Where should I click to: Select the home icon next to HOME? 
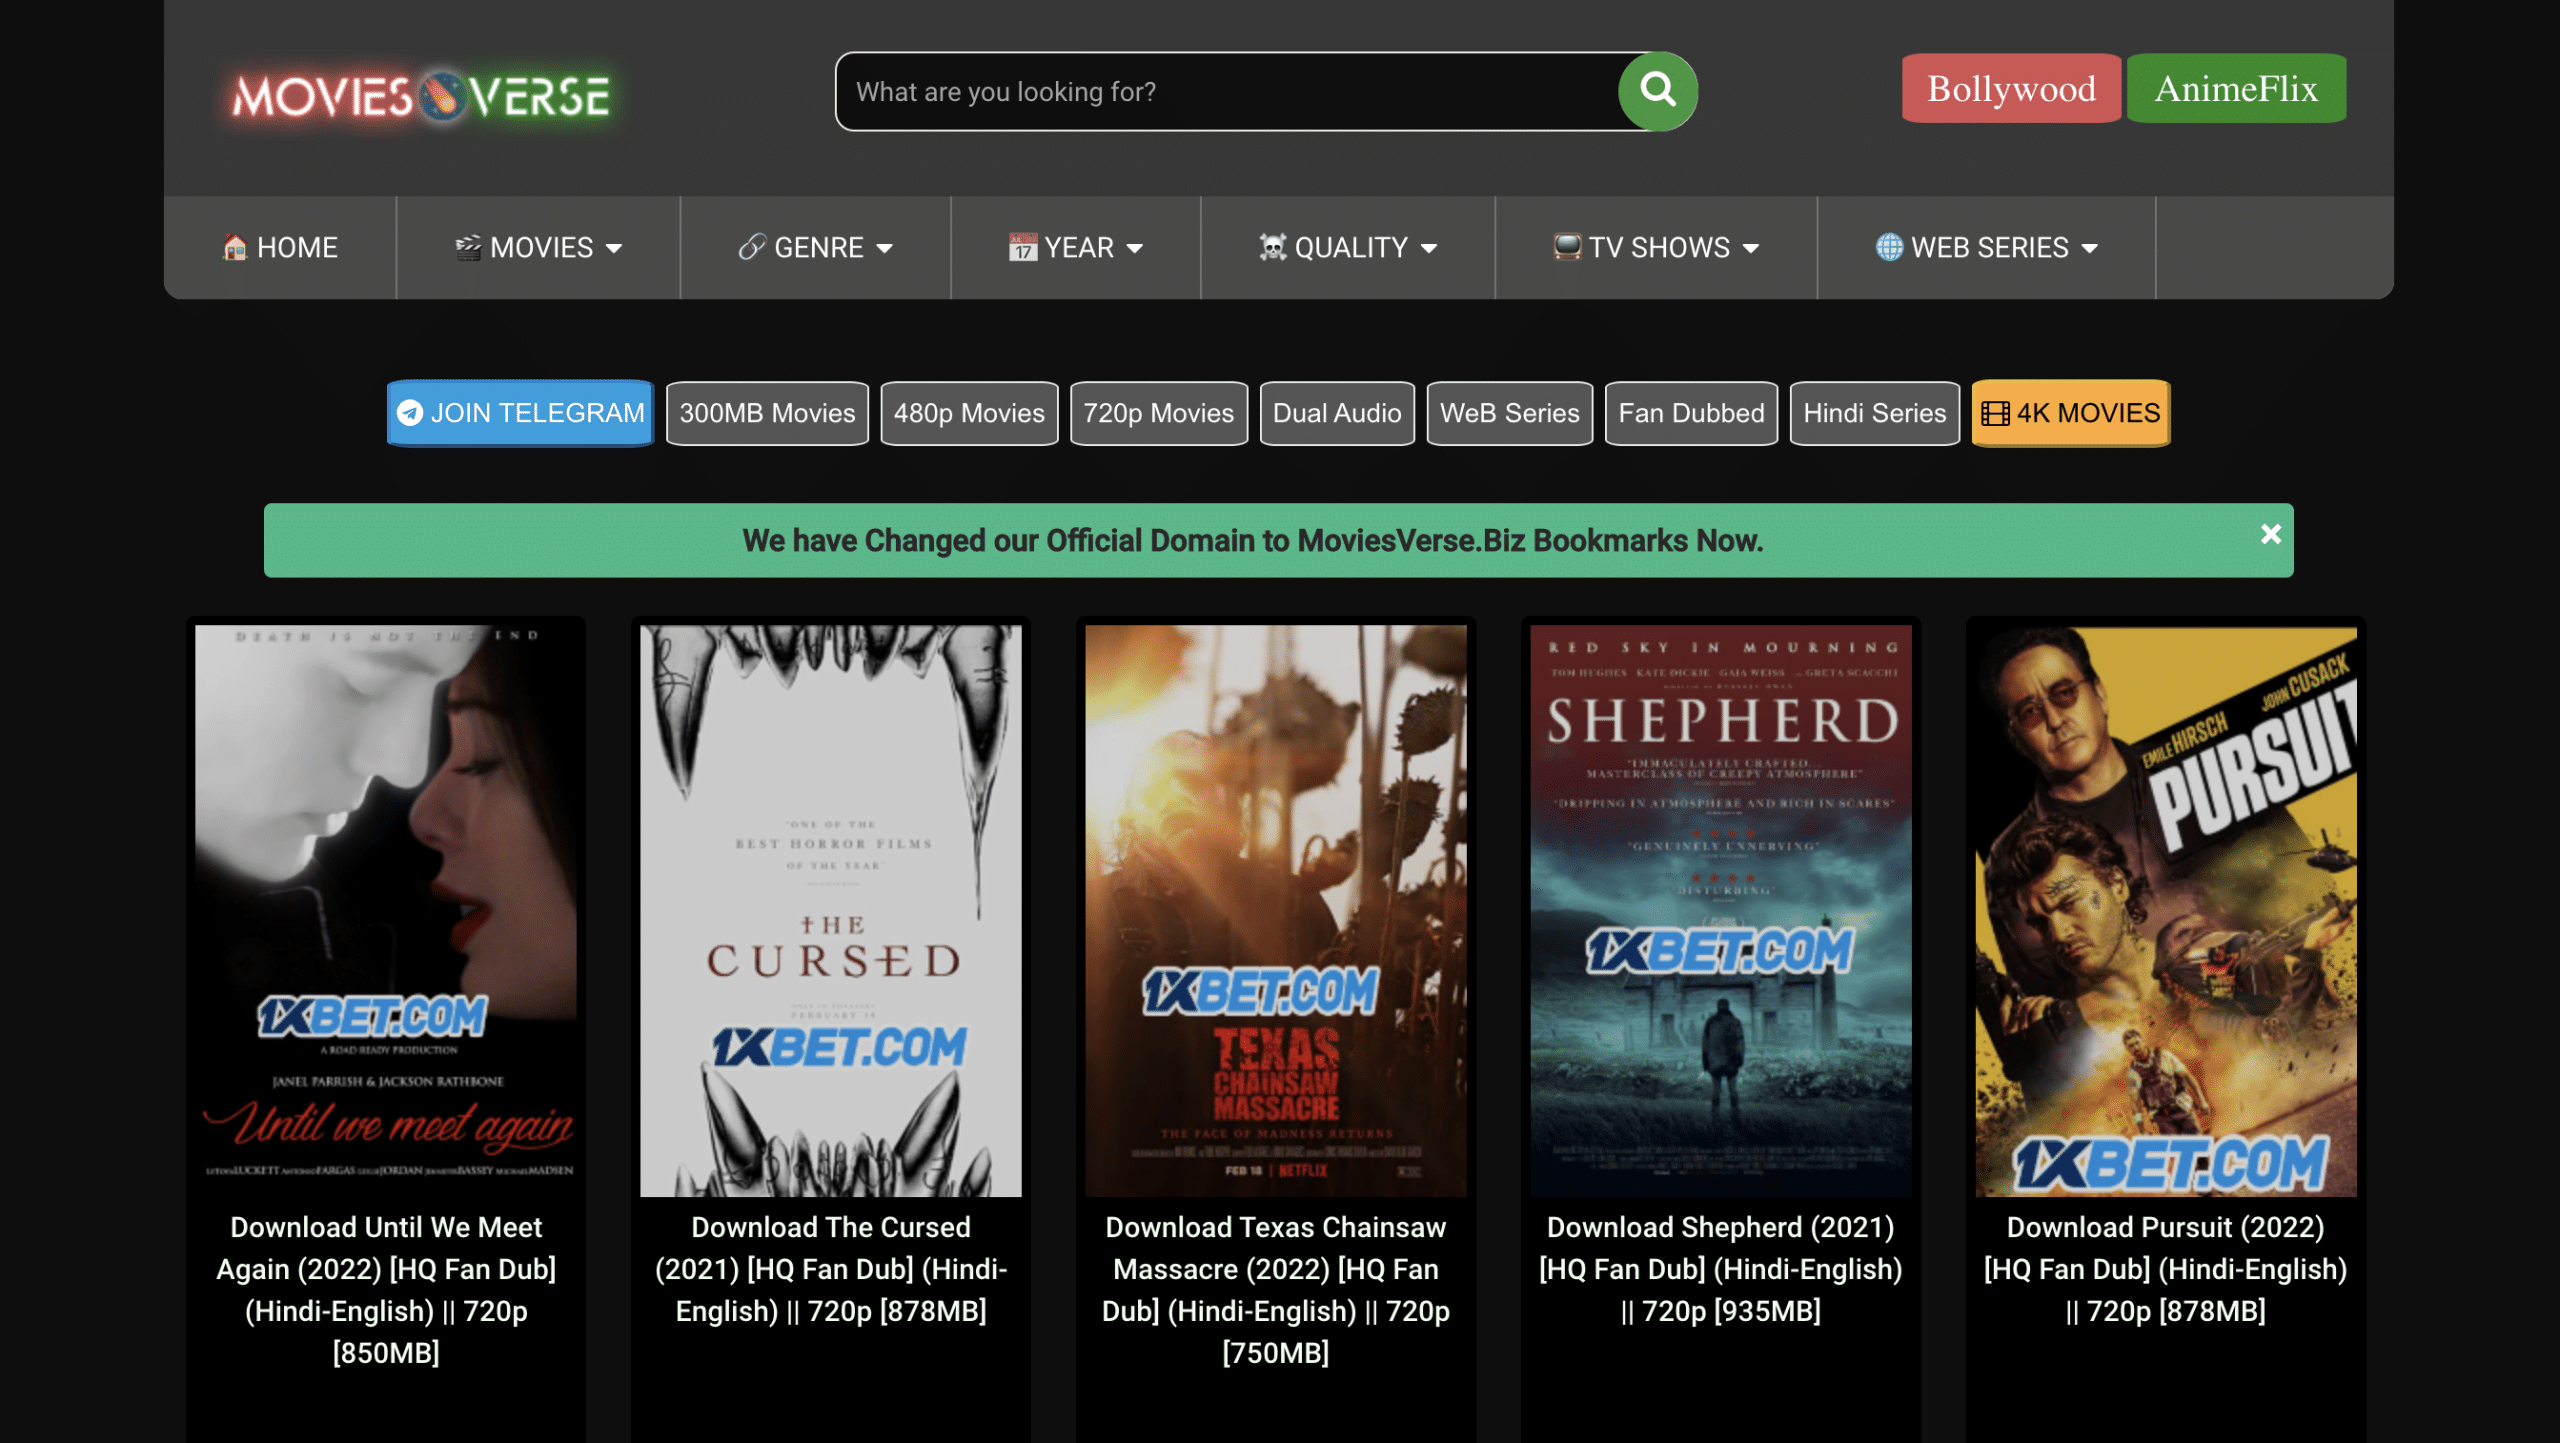tap(237, 247)
